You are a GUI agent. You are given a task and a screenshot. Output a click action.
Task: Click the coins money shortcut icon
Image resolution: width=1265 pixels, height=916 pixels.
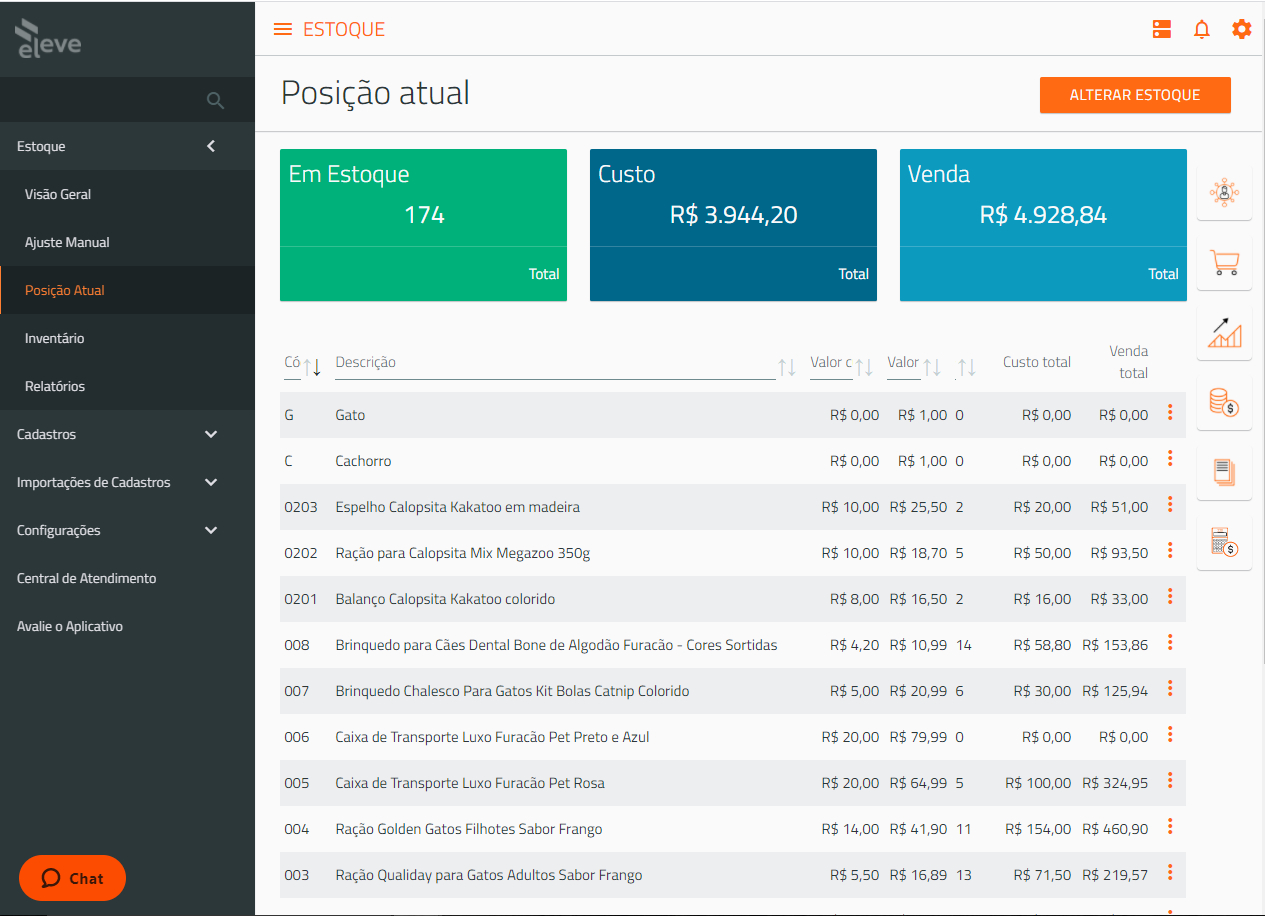coord(1224,403)
